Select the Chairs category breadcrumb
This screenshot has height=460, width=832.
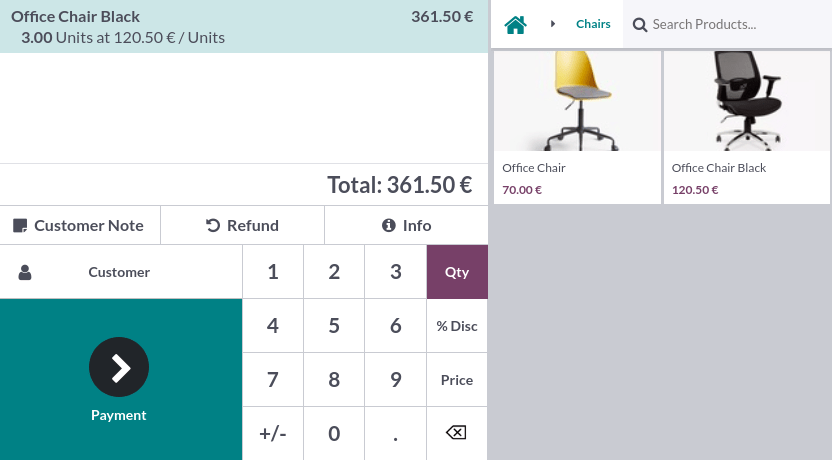[593, 24]
